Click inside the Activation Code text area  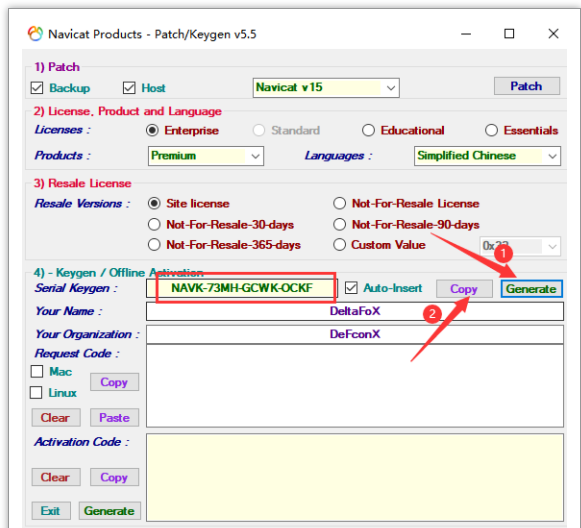355,478
